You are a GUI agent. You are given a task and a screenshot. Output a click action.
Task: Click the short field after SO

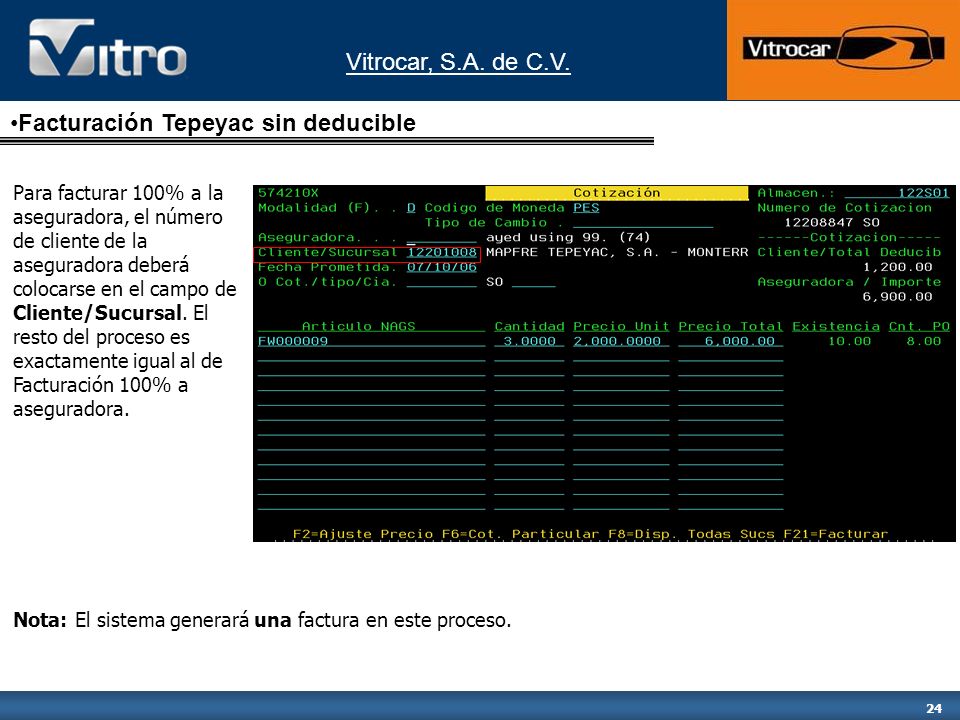[533, 282]
